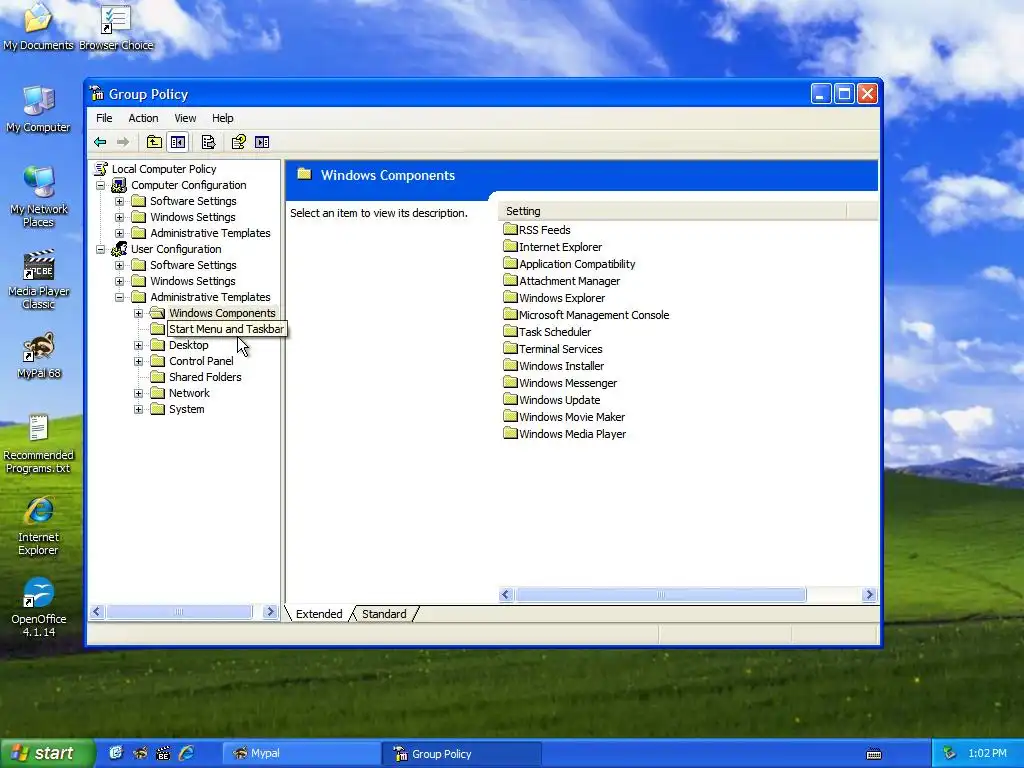Expand Windows Settings under User Configuration
This screenshot has height=768, width=1024.
point(120,281)
